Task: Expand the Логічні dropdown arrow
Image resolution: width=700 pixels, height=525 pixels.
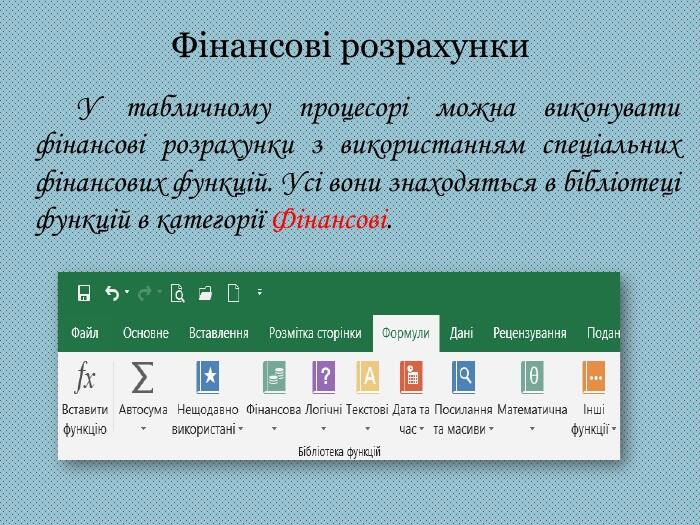Action: click(x=324, y=429)
